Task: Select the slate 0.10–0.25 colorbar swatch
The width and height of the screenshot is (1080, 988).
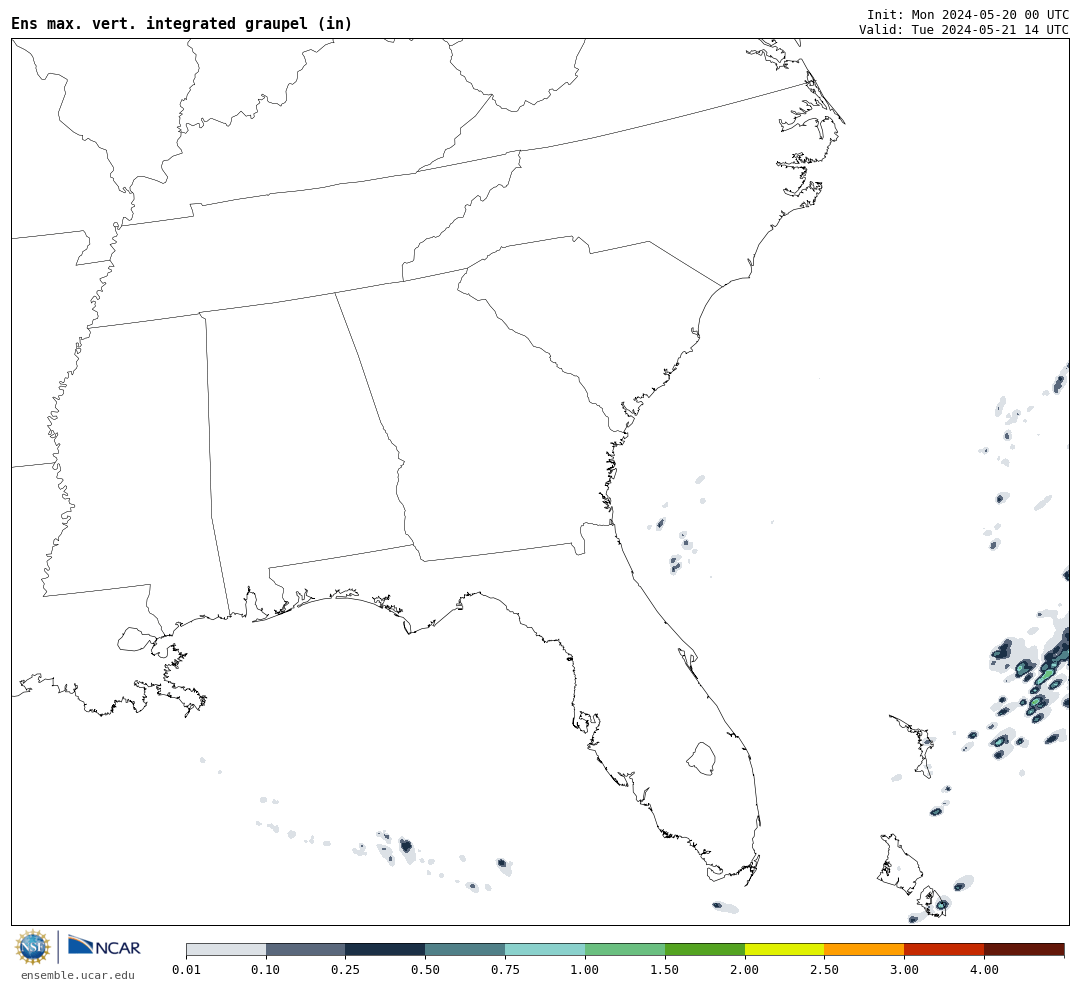Action: (306, 949)
